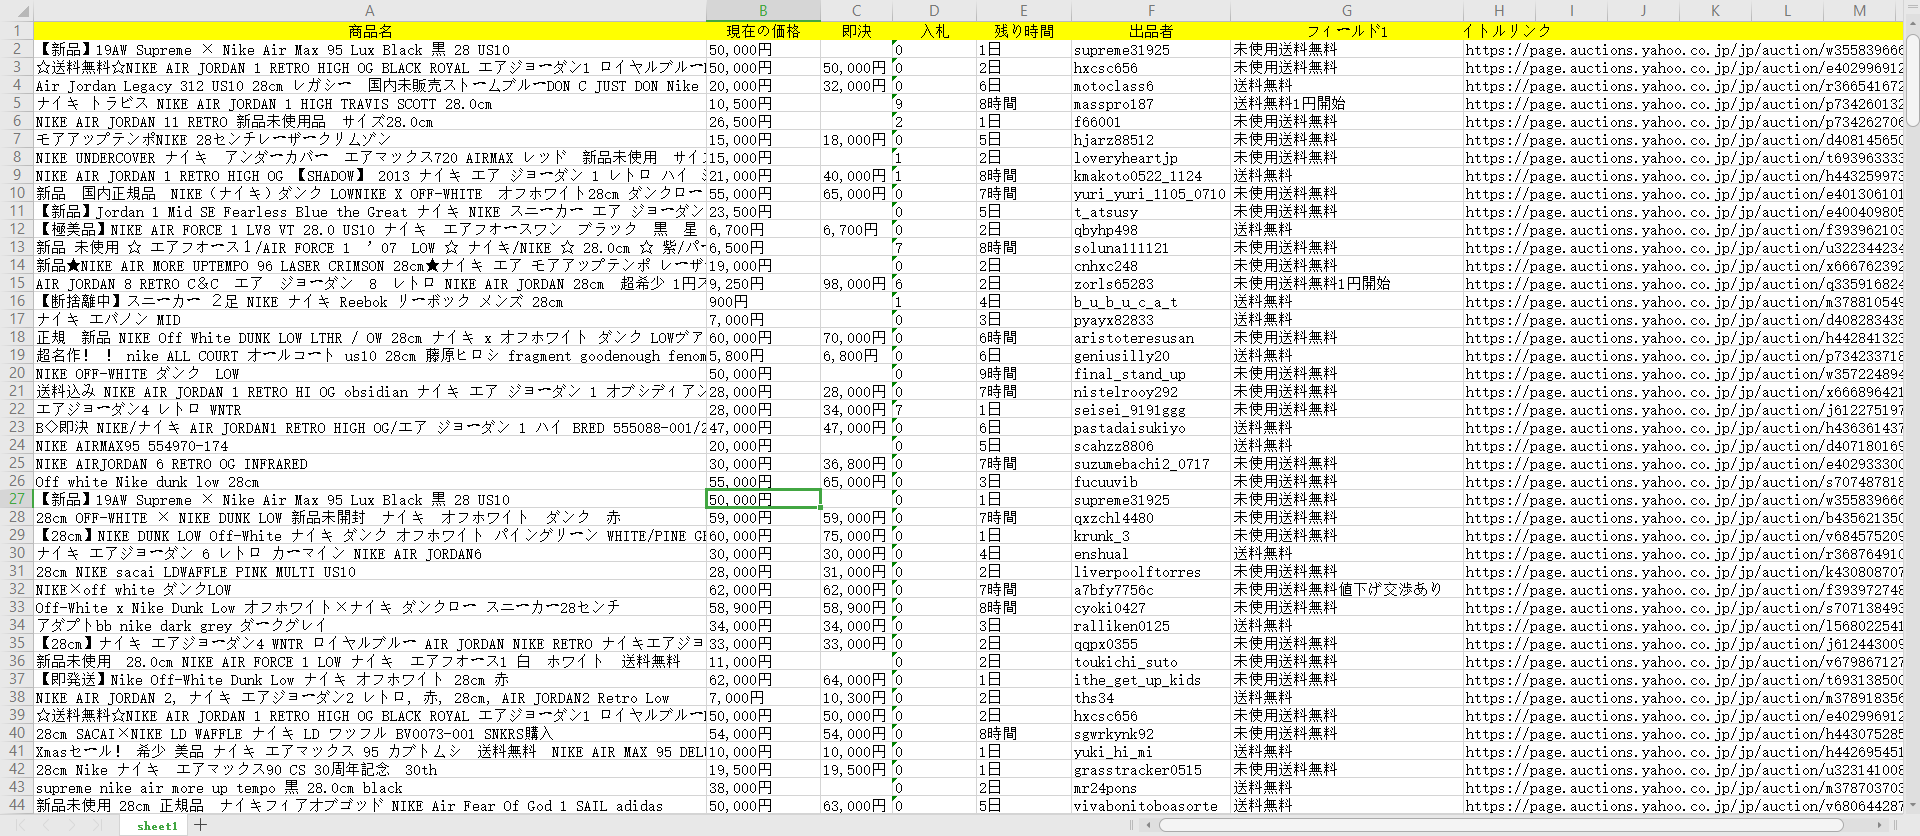Select the 残り時間 header cell
Image resolution: width=1920 pixels, height=836 pixels.
click(x=1023, y=31)
